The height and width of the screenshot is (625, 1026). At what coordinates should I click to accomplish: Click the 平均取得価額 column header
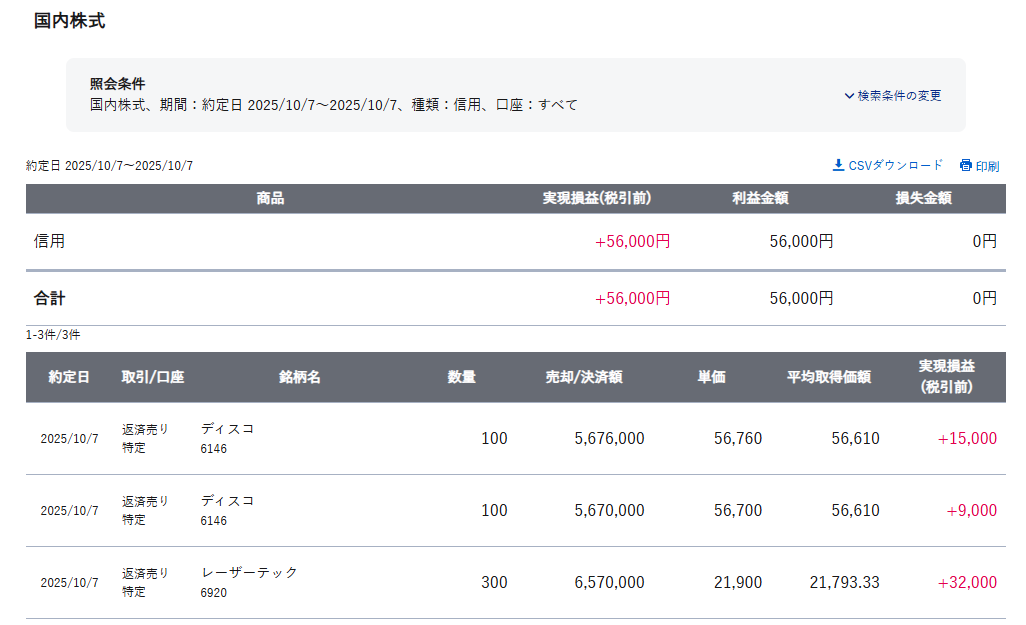[828, 377]
